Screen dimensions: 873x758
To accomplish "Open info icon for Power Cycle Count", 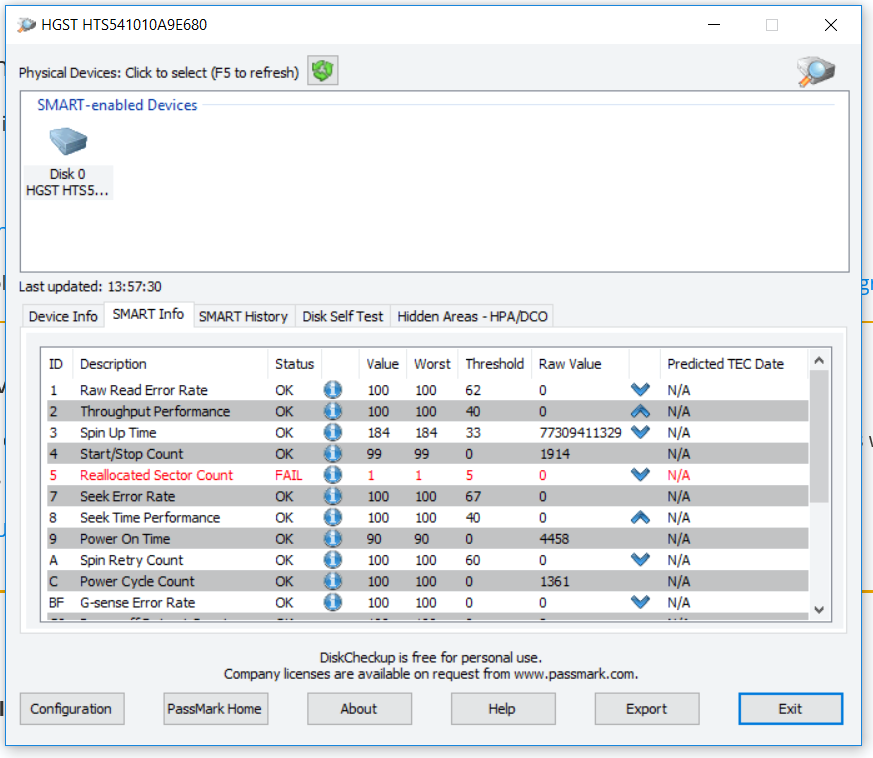I will [x=332, y=581].
